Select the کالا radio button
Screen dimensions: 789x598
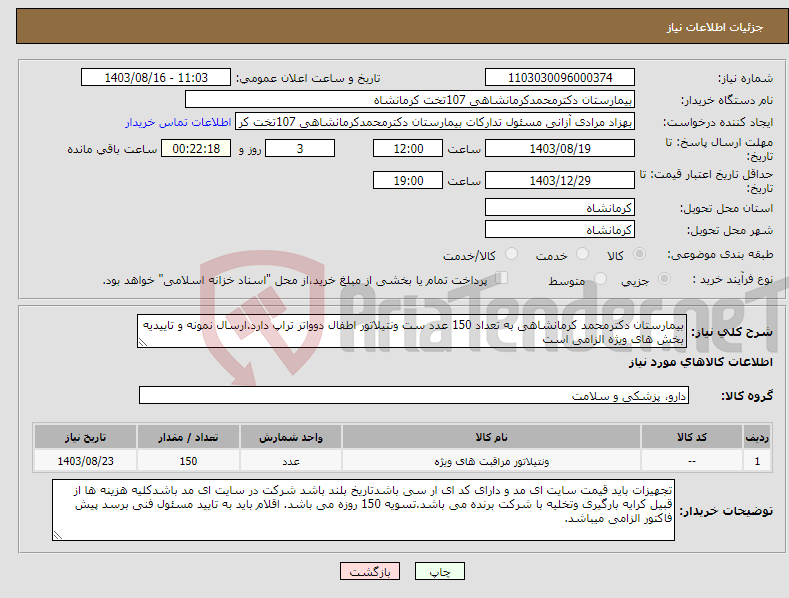(640, 254)
